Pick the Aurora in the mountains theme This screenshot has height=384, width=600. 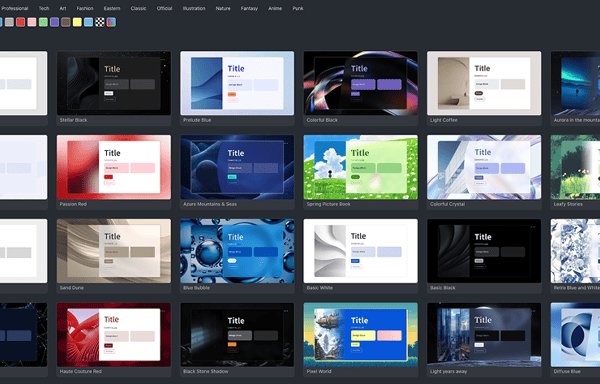[575, 88]
